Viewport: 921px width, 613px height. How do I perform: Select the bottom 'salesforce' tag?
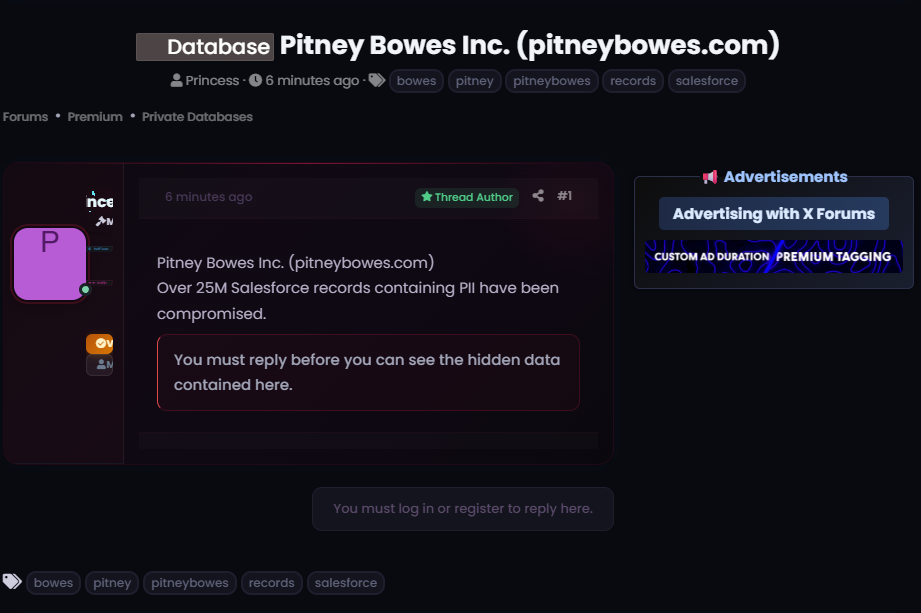point(346,583)
